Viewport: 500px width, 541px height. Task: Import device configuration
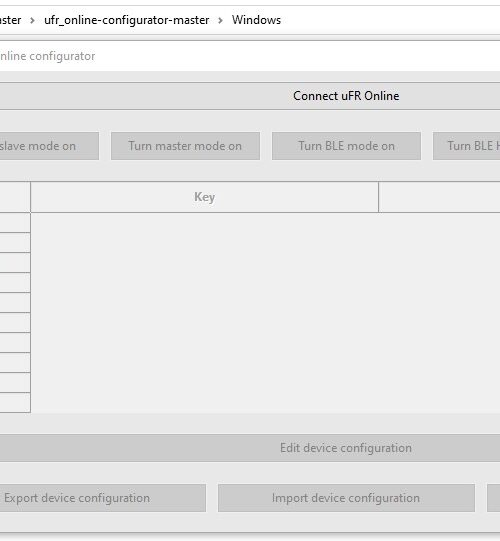(x=346, y=498)
